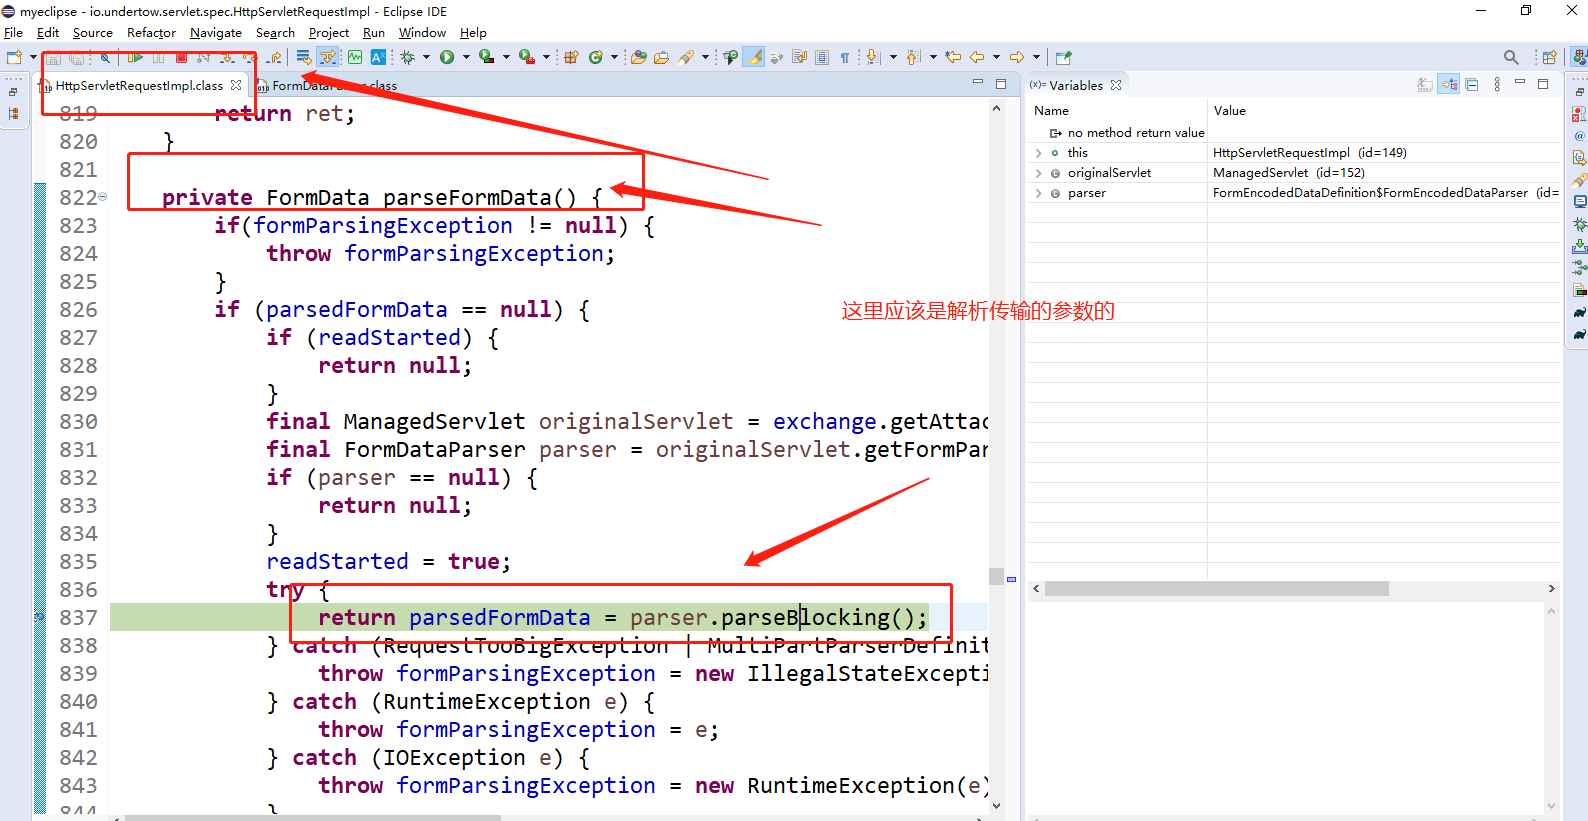Open the toolbar Search magnifier
Image resolution: width=1588 pixels, height=821 pixels.
coord(1511,58)
